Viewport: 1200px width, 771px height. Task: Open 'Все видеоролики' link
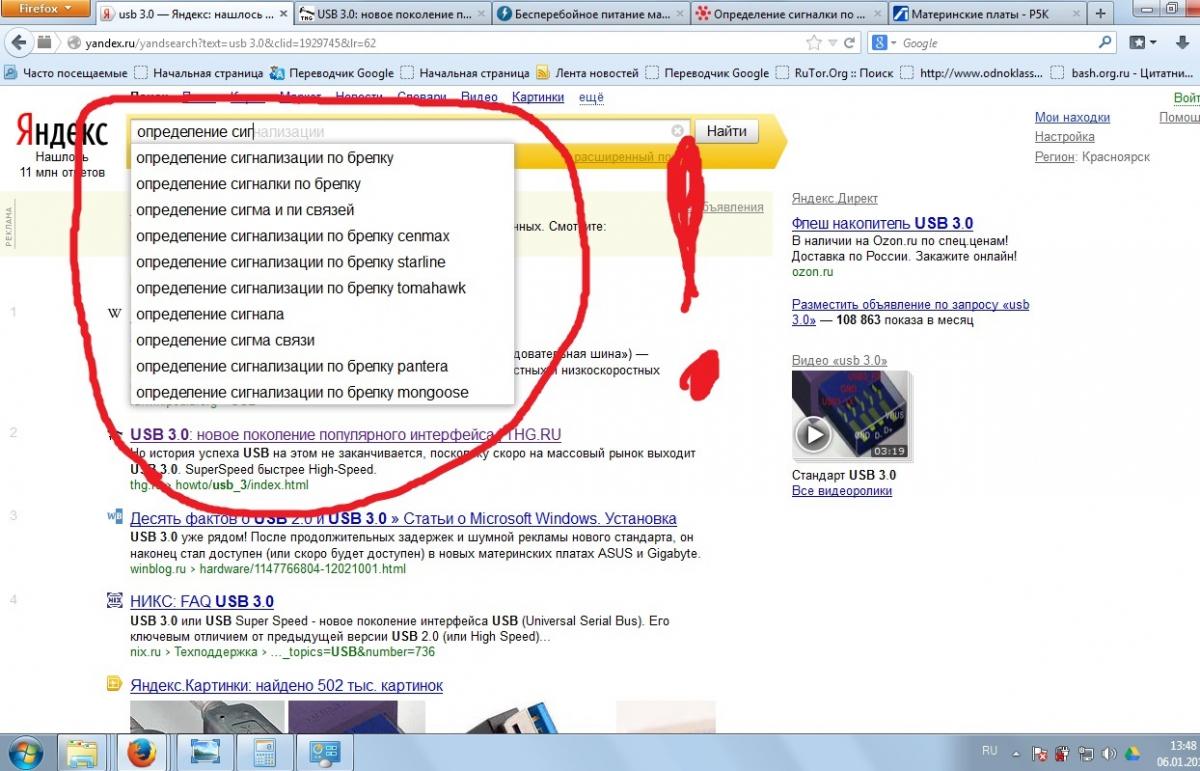(841, 491)
